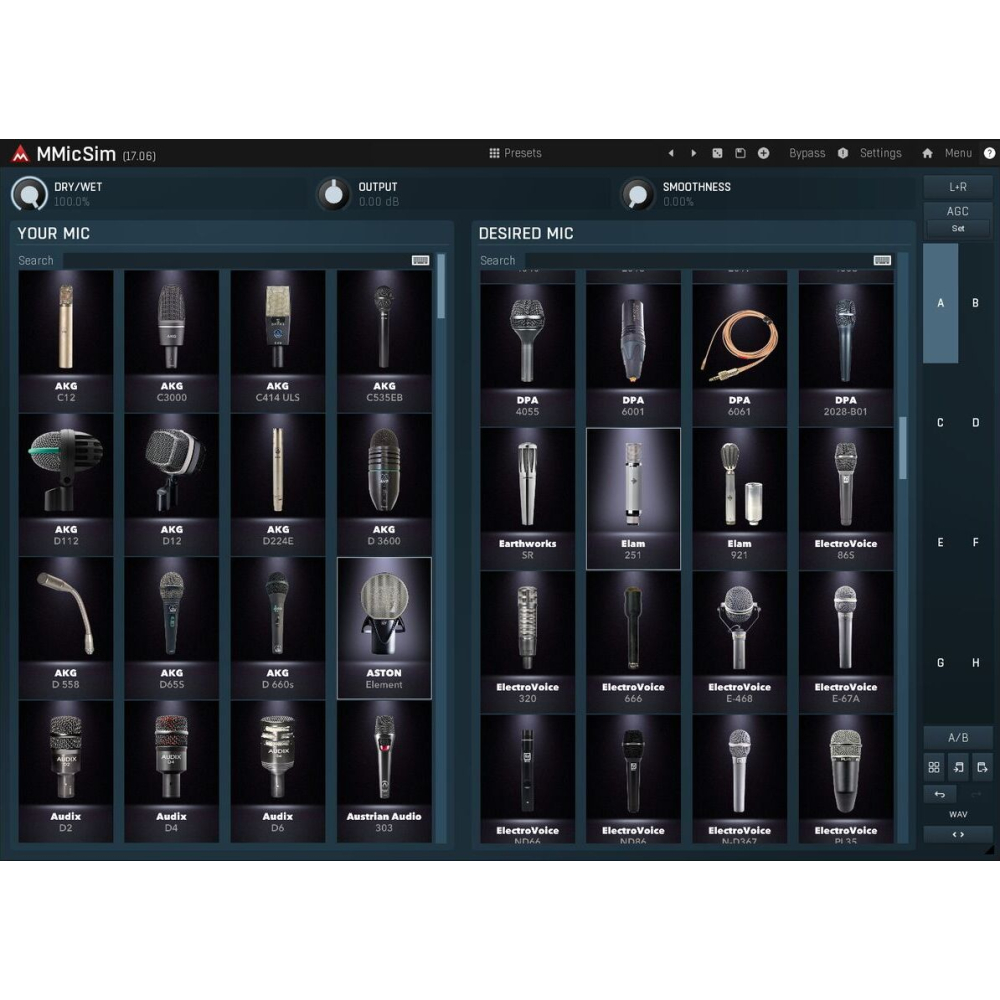The height and width of the screenshot is (1000, 1000).
Task: Select AKG C535EB as your mic
Action: [x=384, y=341]
